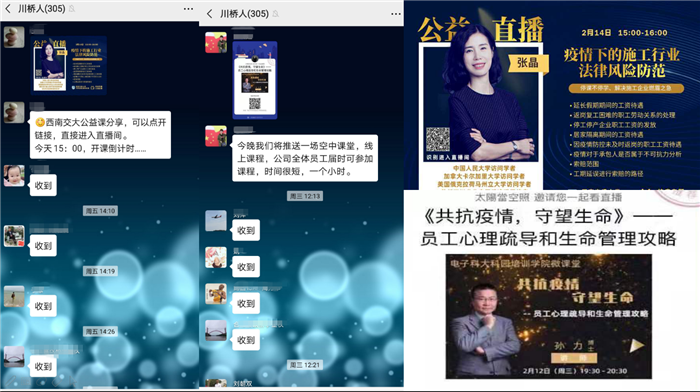The height and width of the screenshot is (392, 700).
Task: Tap the red flag avatar at top of middle chat
Action: [x=216, y=42]
